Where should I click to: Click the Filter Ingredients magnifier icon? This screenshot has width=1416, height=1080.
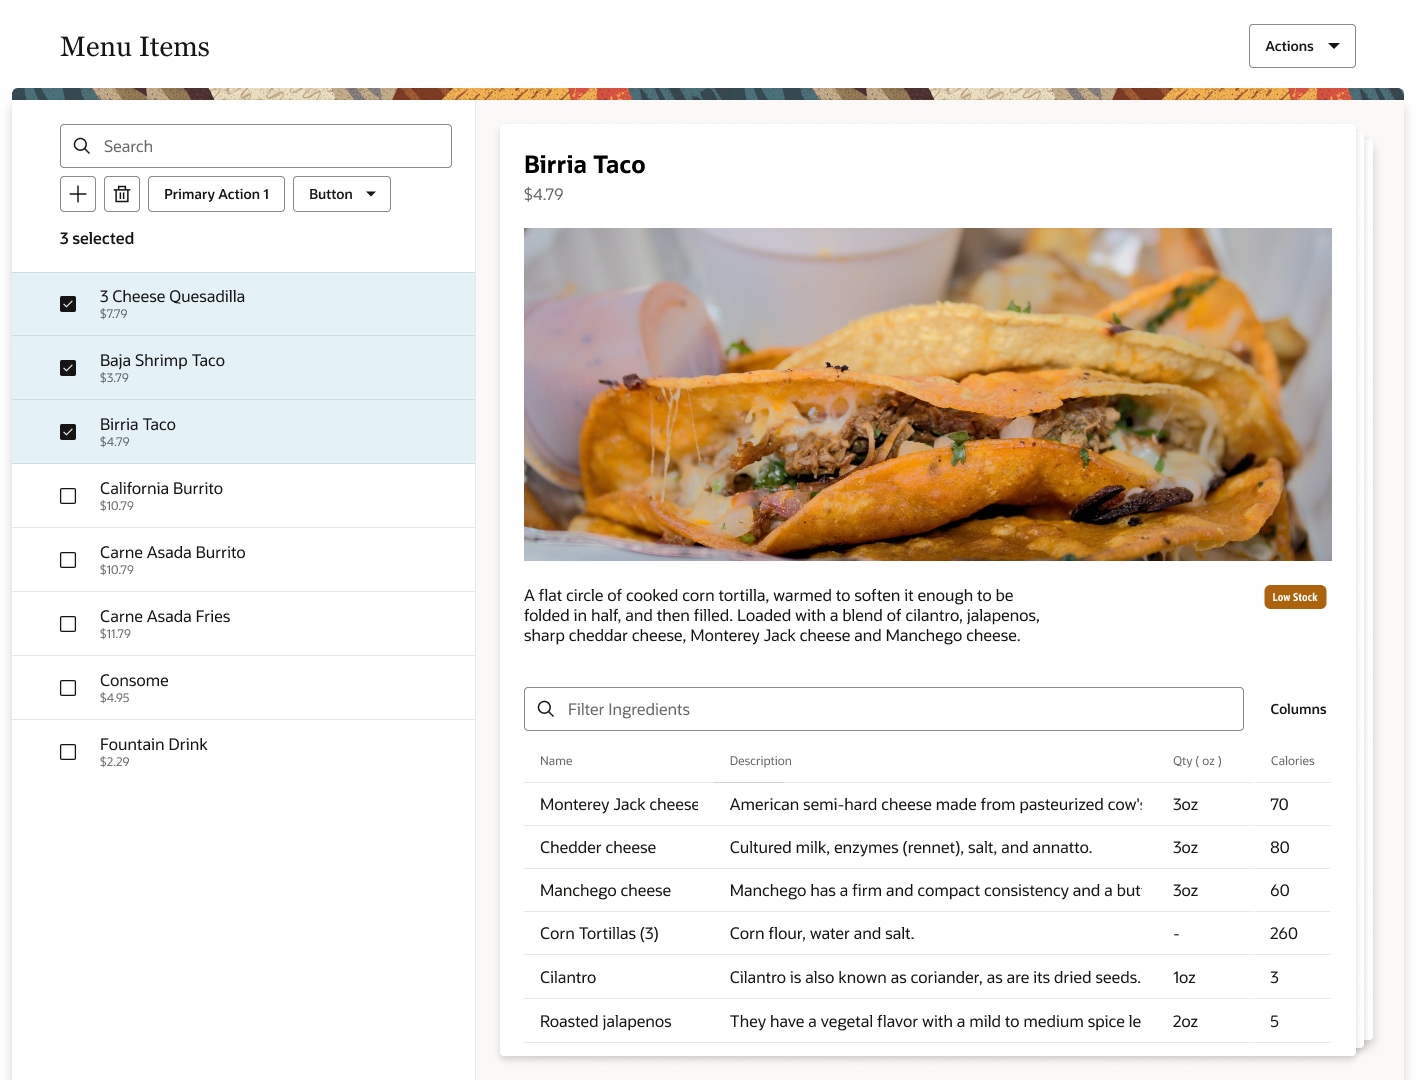(x=546, y=709)
